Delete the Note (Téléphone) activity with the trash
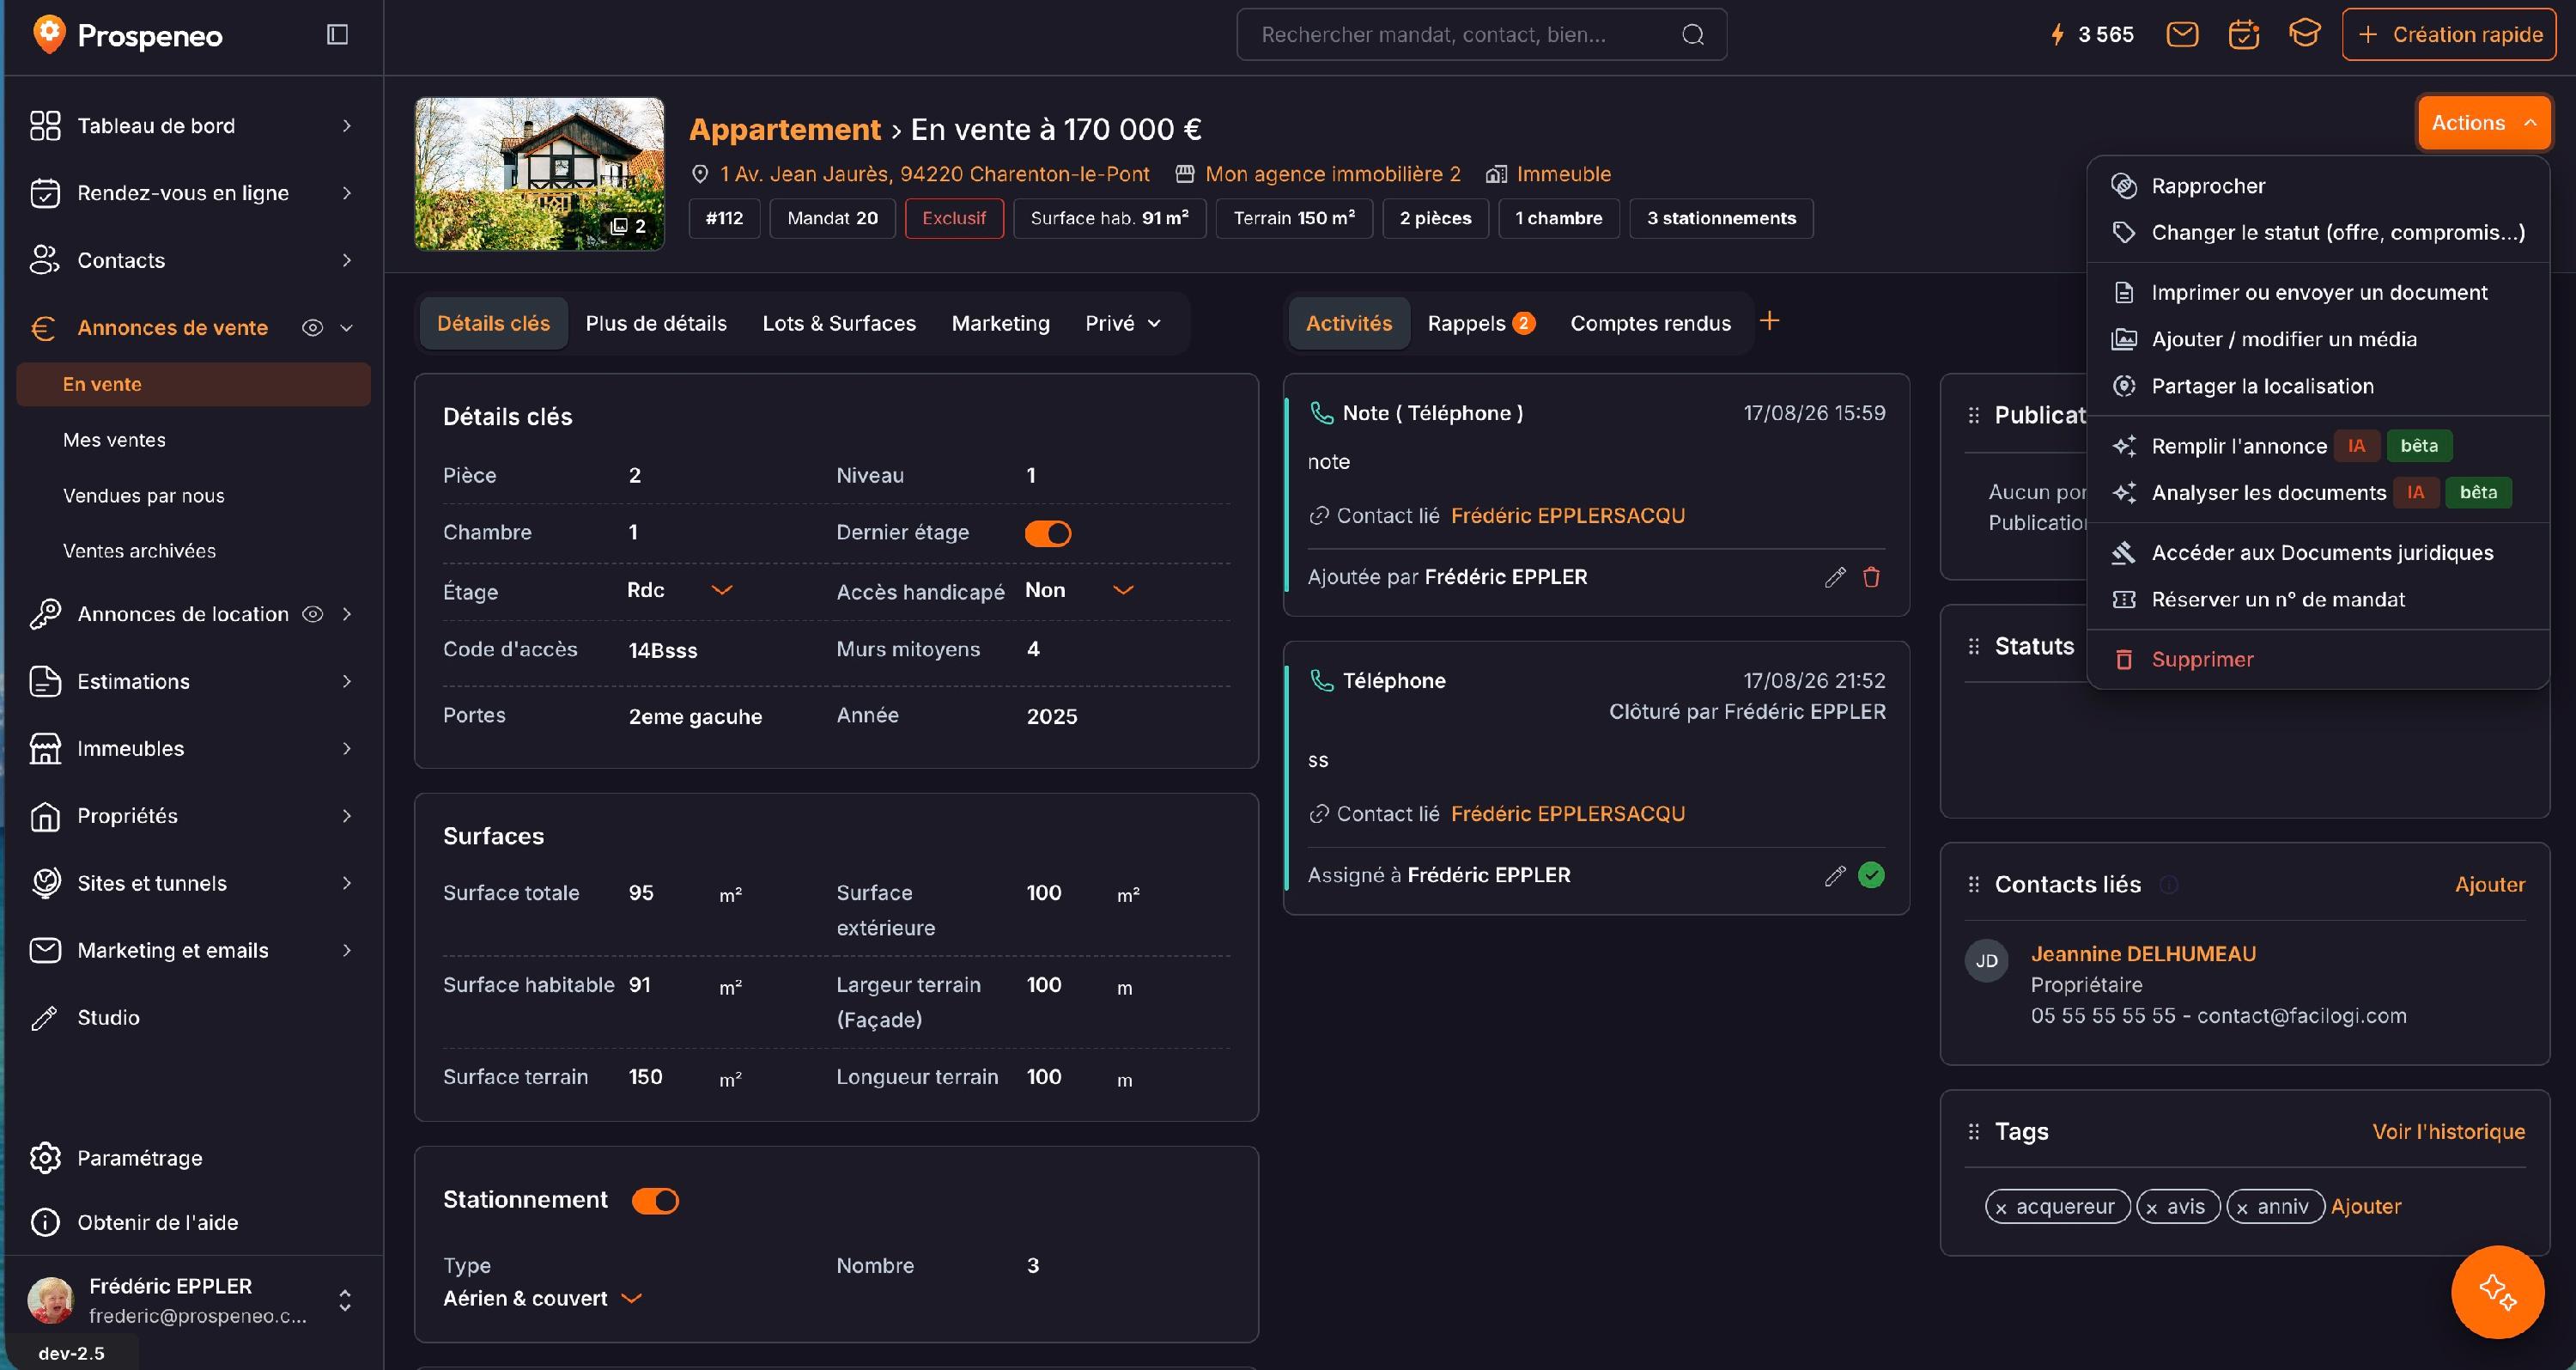This screenshot has width=2576, height=1370. [x=1871, y=577]
